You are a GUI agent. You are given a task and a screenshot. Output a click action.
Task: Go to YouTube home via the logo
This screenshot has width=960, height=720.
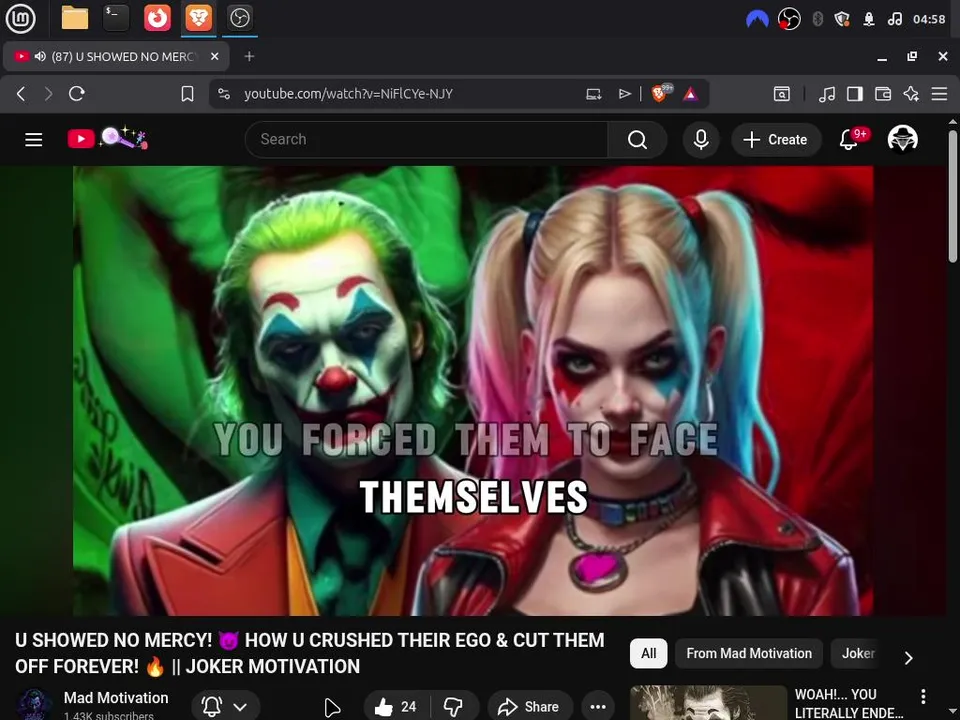tap(108, 138)
